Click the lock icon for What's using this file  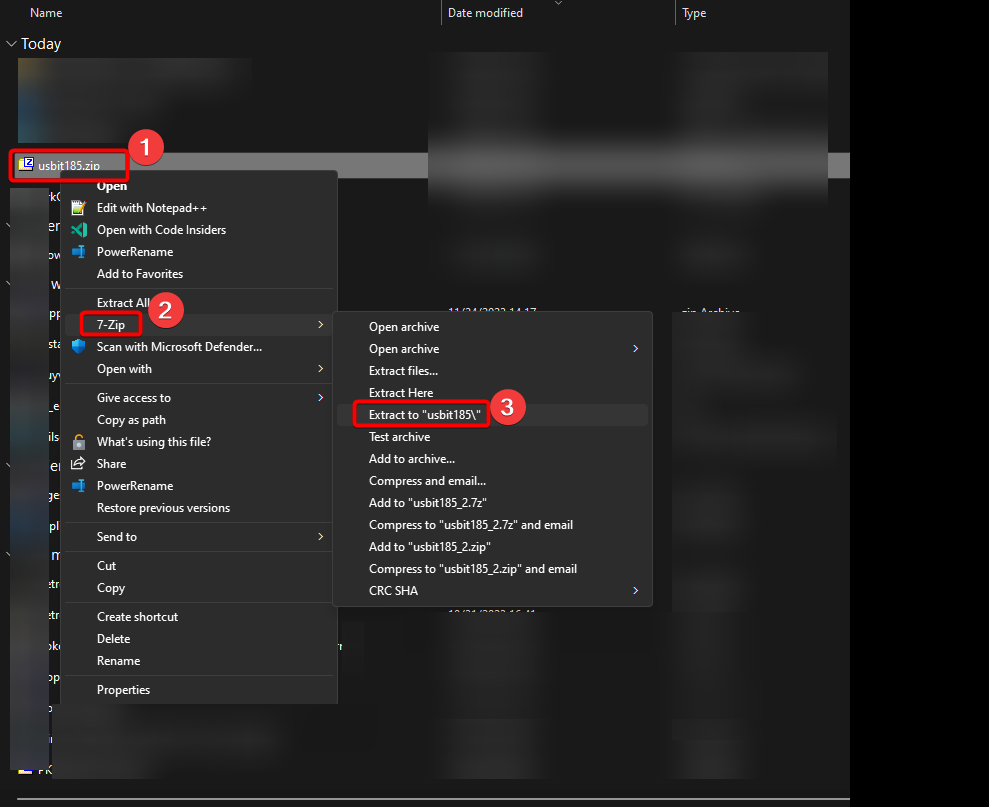[x=79, y=442]
